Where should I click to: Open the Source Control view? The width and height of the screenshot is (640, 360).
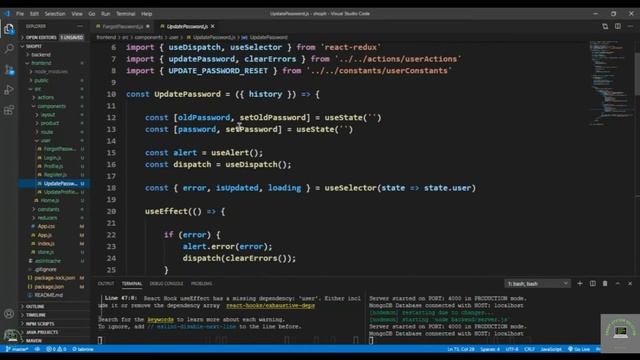click(x=9, y=69)
